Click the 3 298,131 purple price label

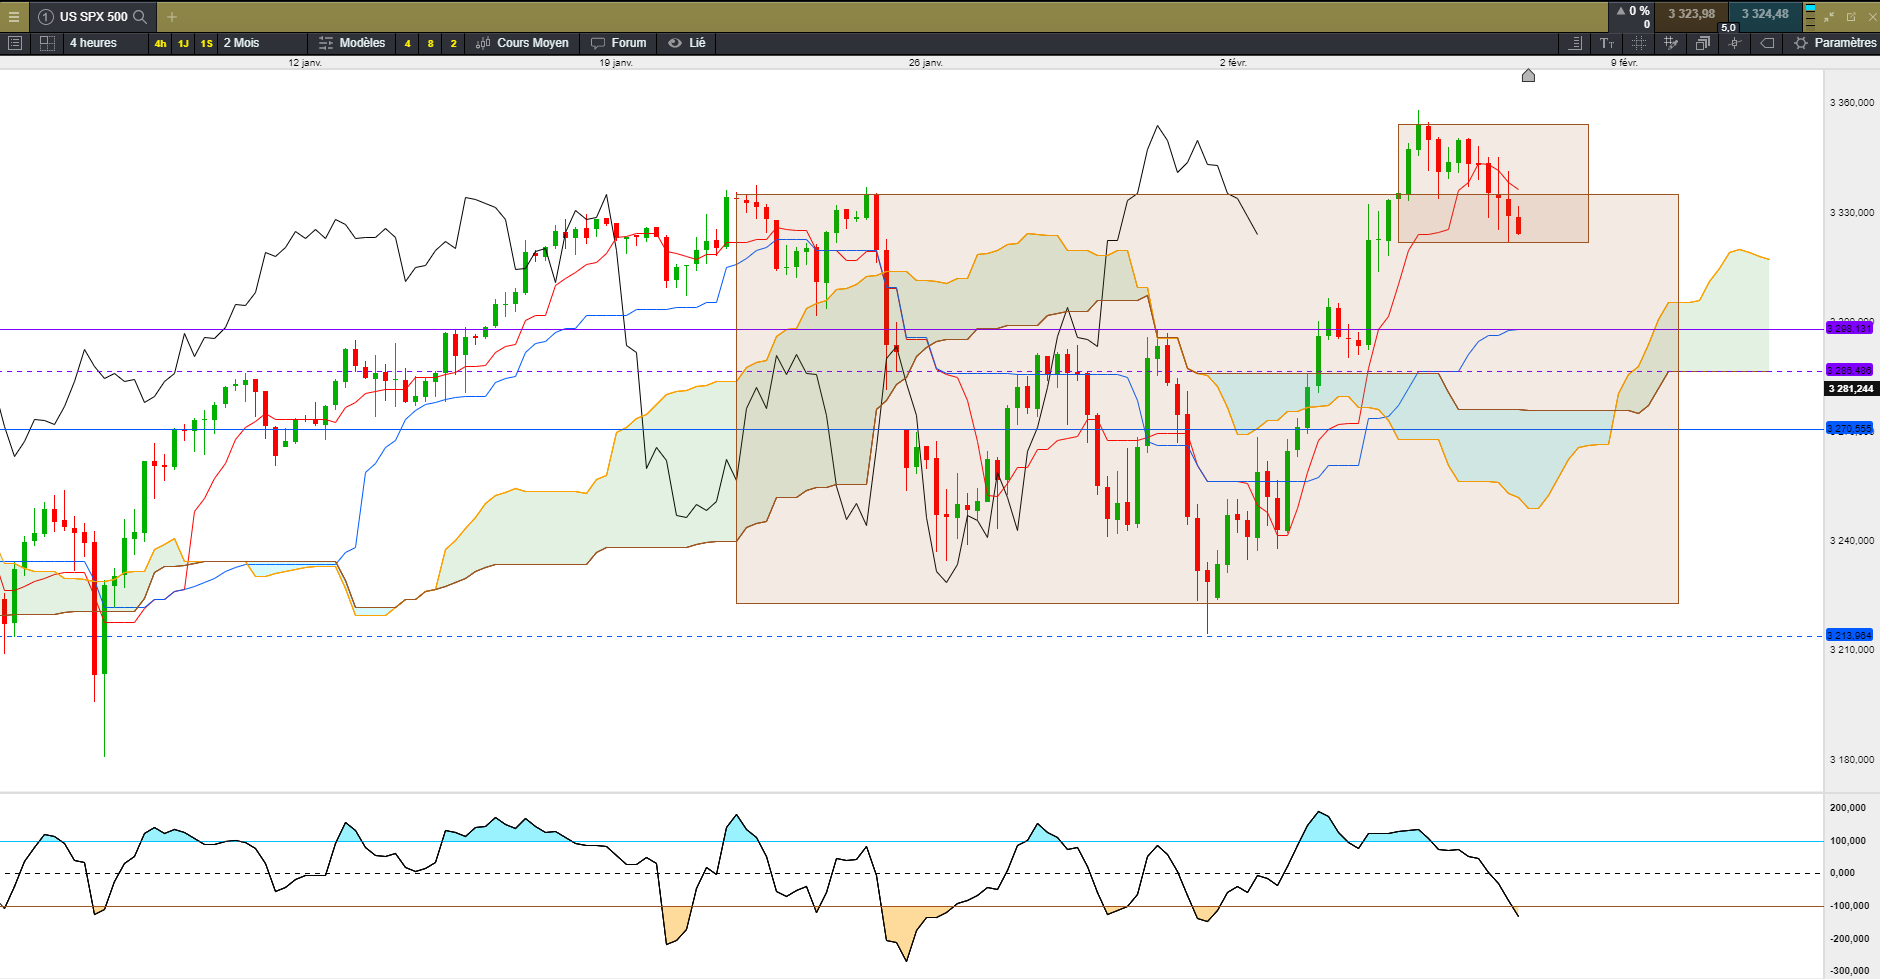coord(1849,328)
